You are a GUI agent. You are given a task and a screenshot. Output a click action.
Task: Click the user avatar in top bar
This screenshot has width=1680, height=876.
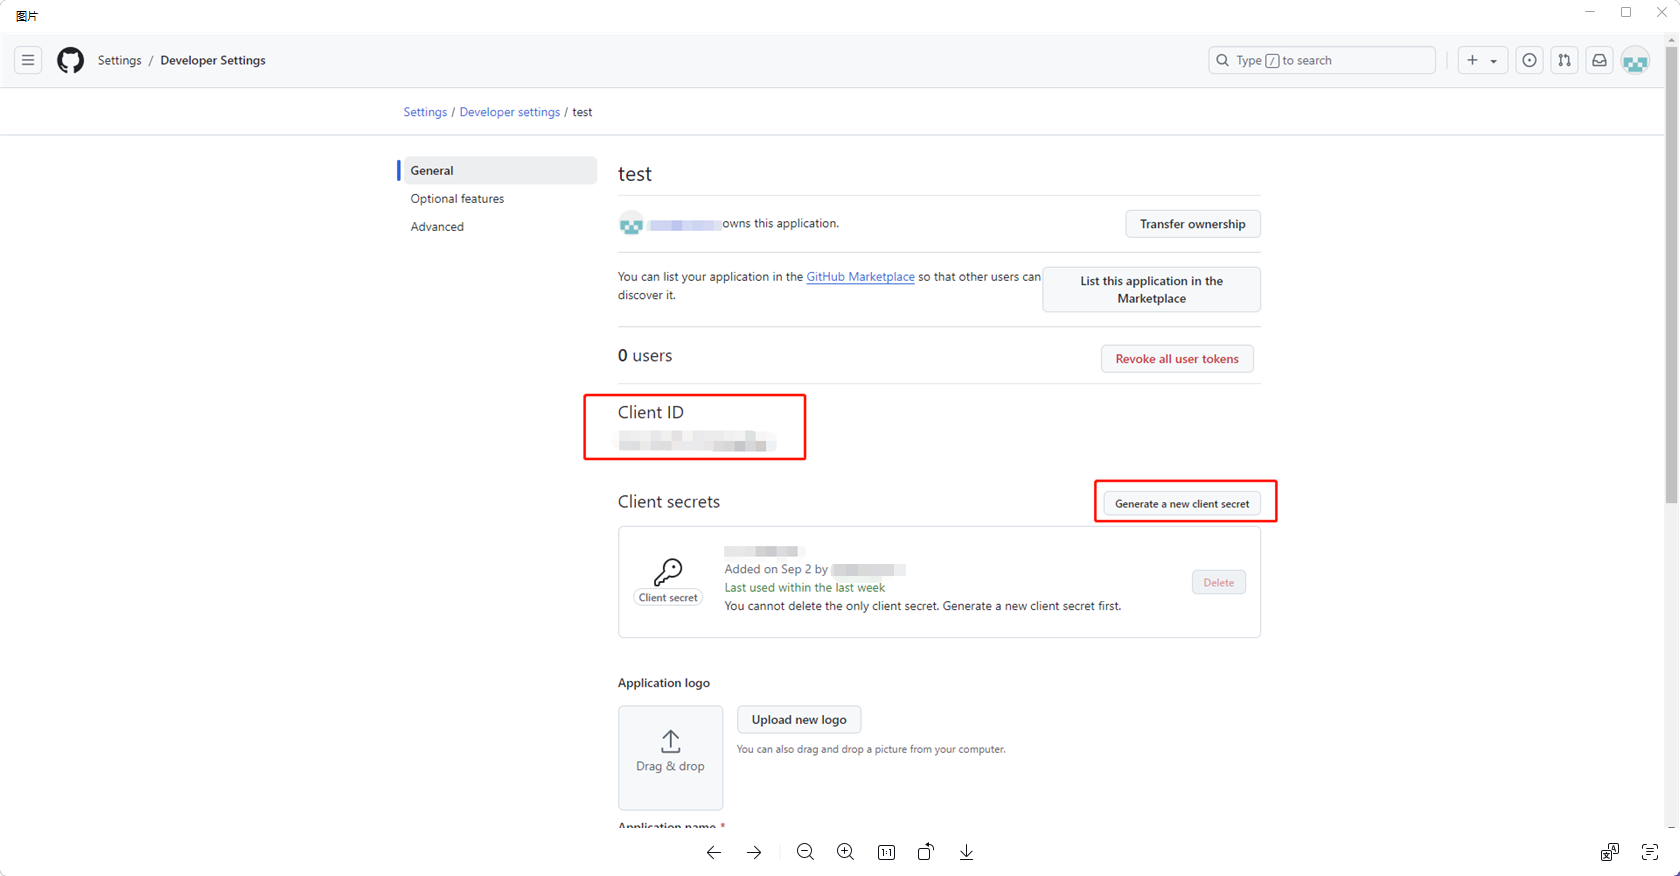click(x=1635, y=61)
